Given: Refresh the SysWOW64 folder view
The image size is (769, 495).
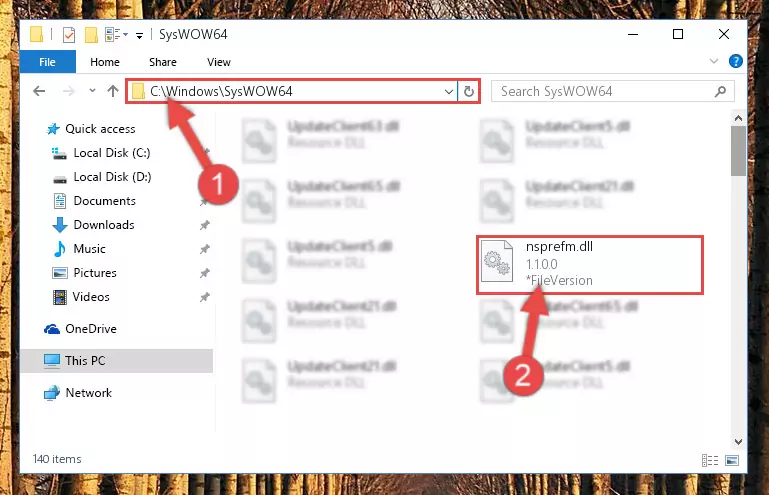Looking at the screenshot, I should 469,91.
